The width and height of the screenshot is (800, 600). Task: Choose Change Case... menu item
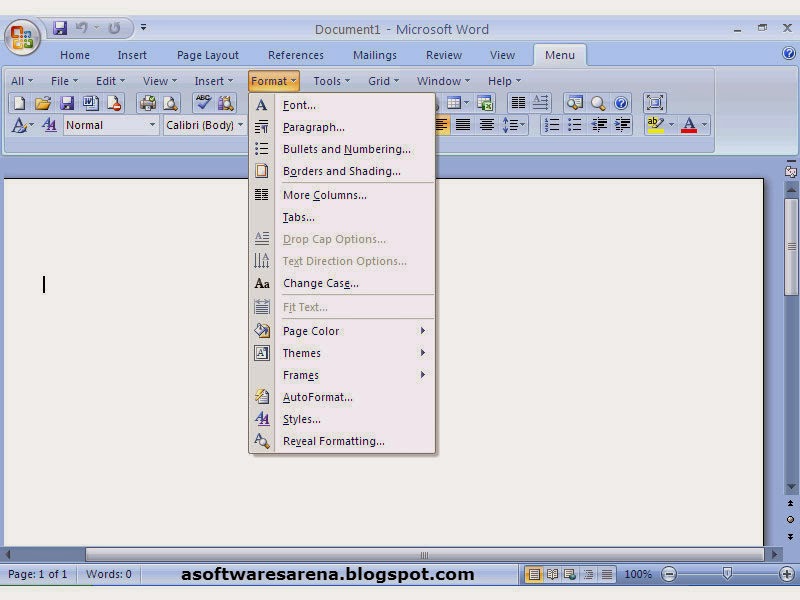[342, 283]
